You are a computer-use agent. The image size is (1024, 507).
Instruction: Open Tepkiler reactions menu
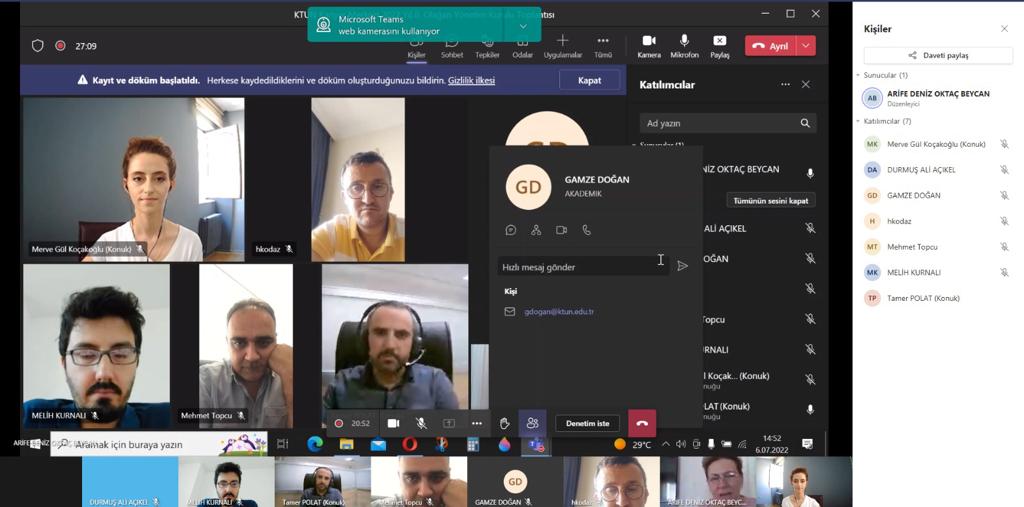pos(487,48)
